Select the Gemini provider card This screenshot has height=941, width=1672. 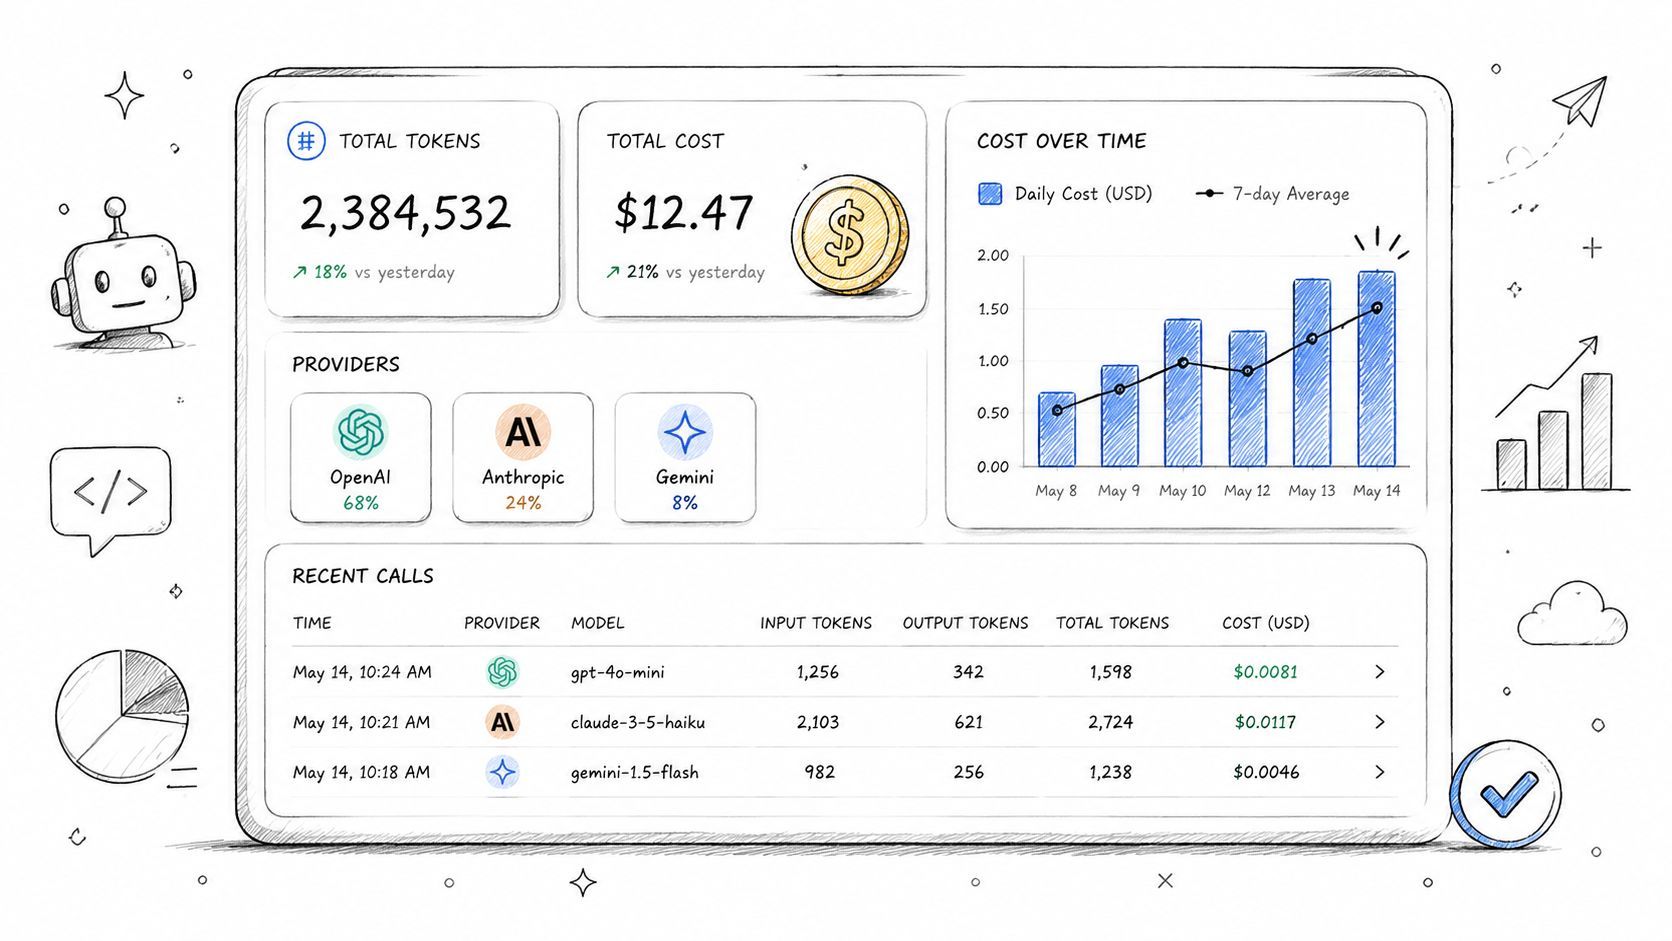[685, 457]
